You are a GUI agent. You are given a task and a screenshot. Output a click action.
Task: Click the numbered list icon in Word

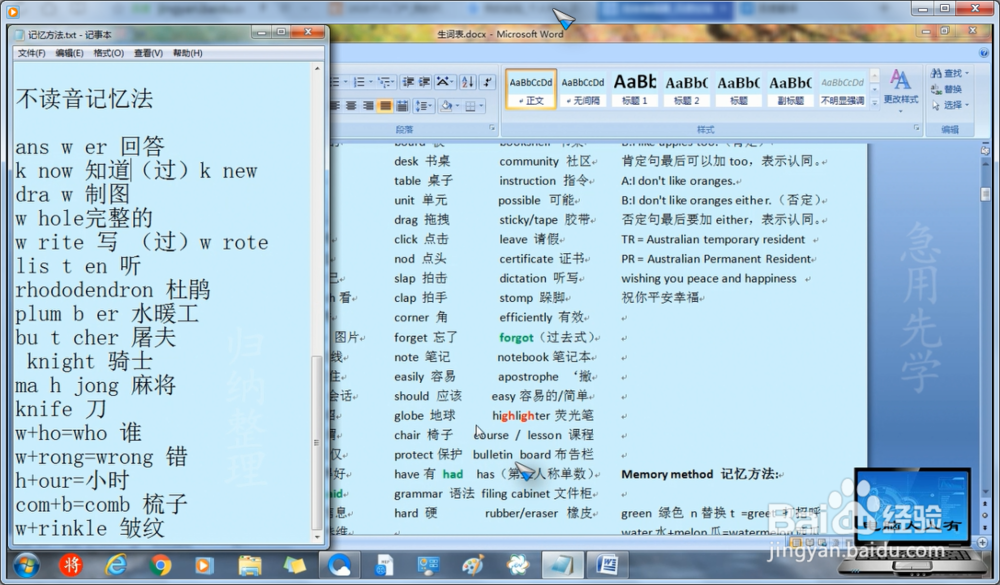coord(359,82)
